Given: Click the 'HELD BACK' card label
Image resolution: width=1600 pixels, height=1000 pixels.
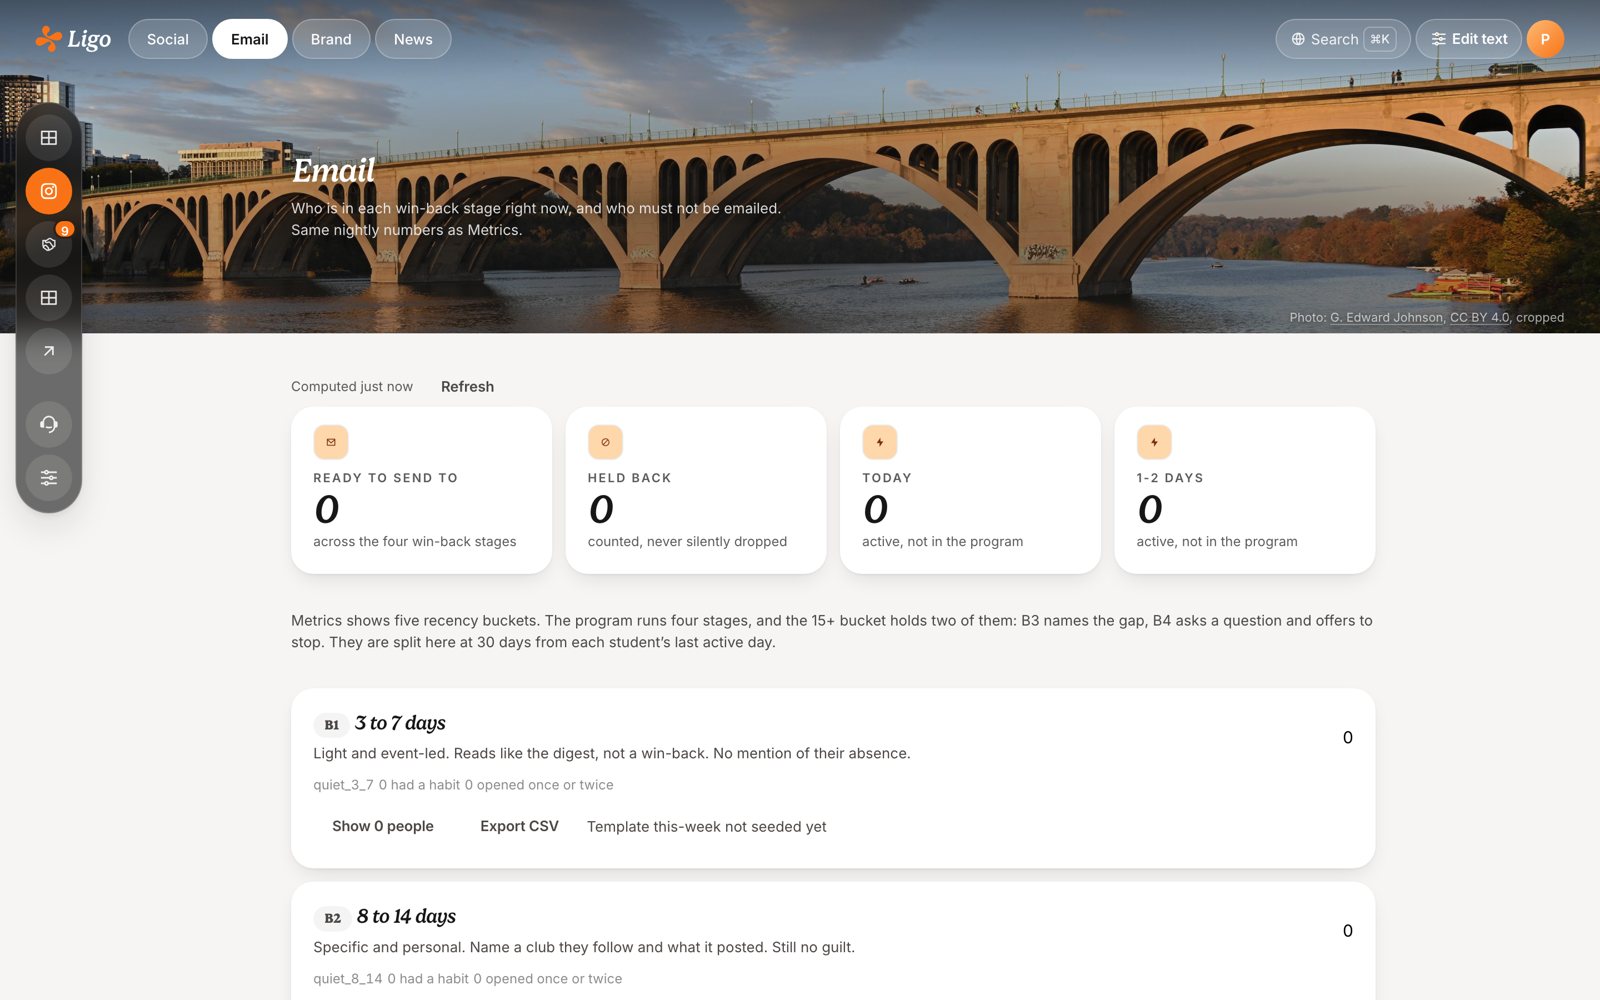Looking at the screenshot, I should pyautogui.click(x=629, y=478).
